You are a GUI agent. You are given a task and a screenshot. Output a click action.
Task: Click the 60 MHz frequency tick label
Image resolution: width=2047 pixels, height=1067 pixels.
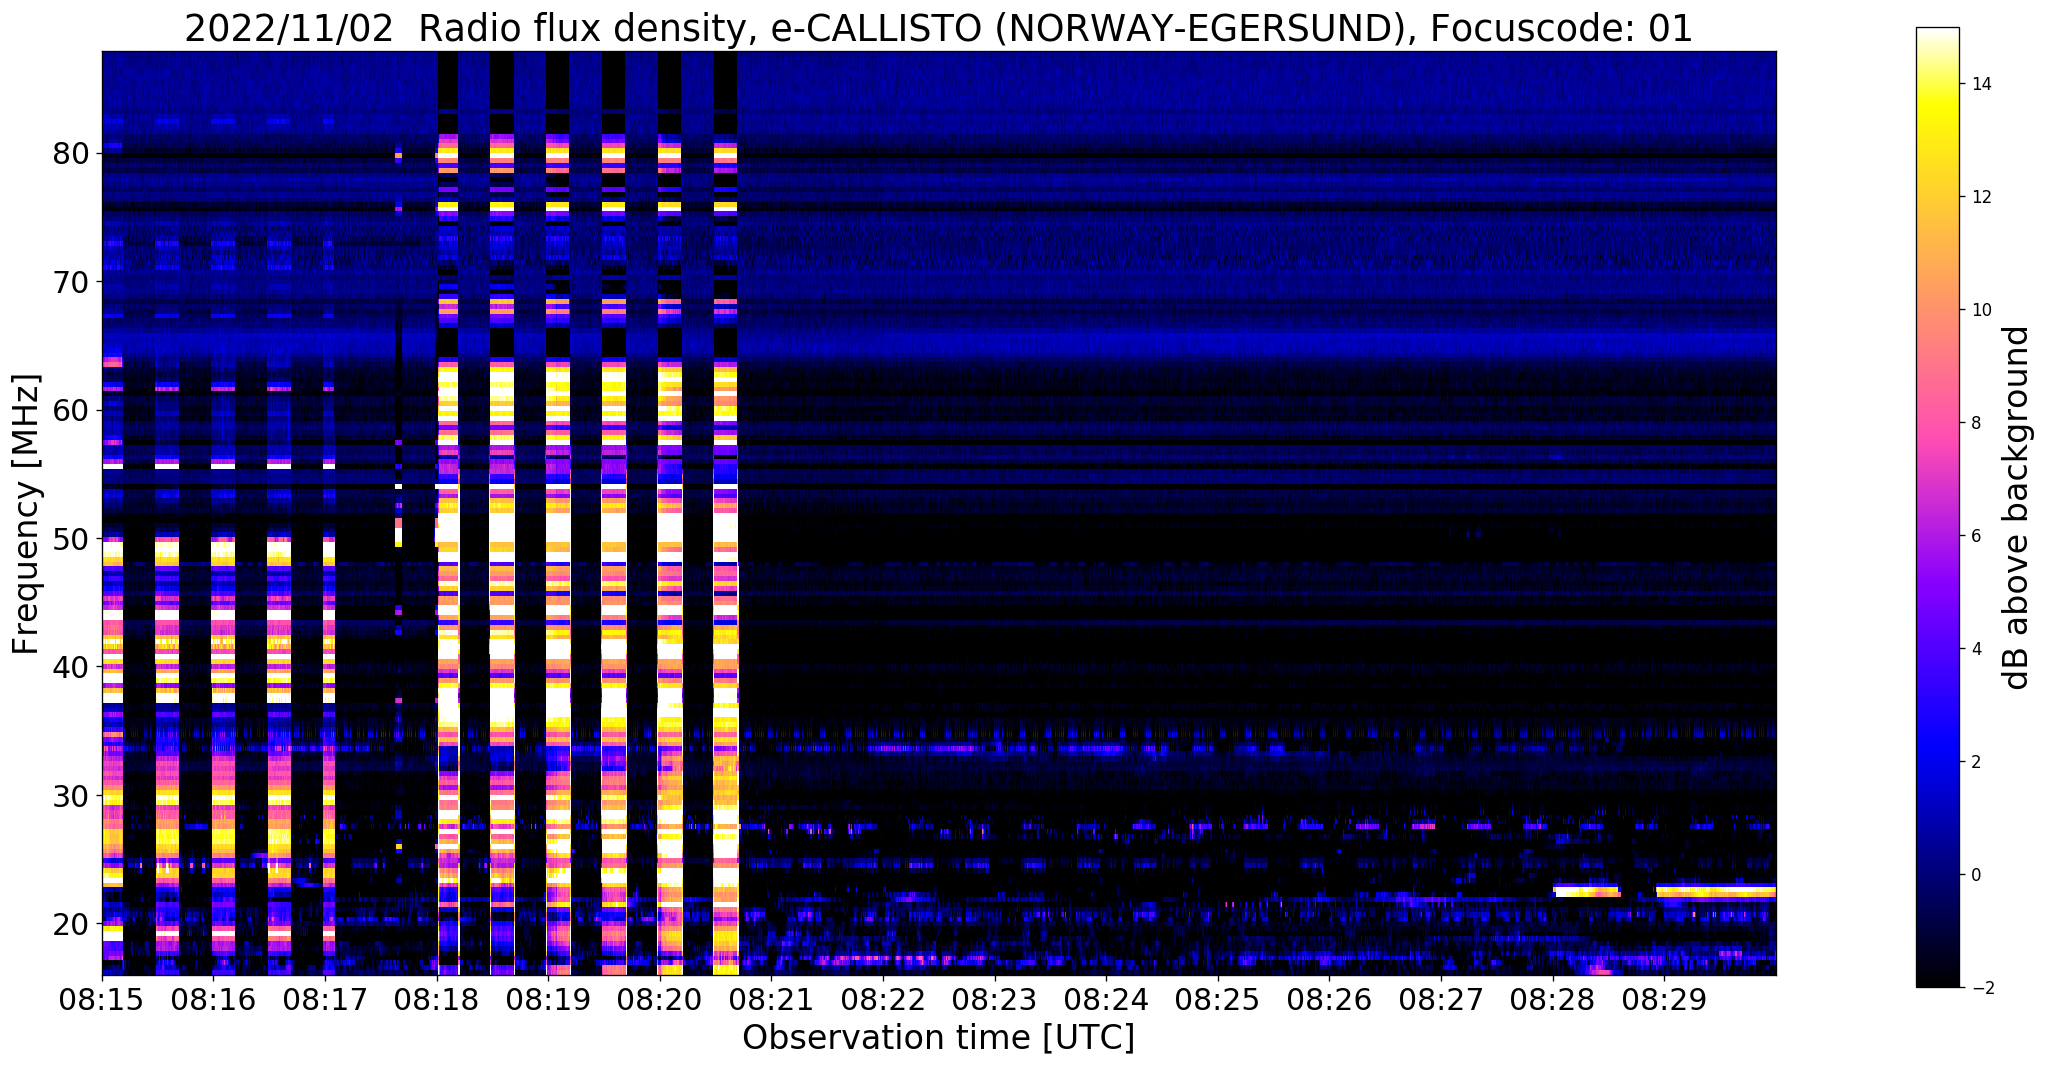click(x=71, y=410)
